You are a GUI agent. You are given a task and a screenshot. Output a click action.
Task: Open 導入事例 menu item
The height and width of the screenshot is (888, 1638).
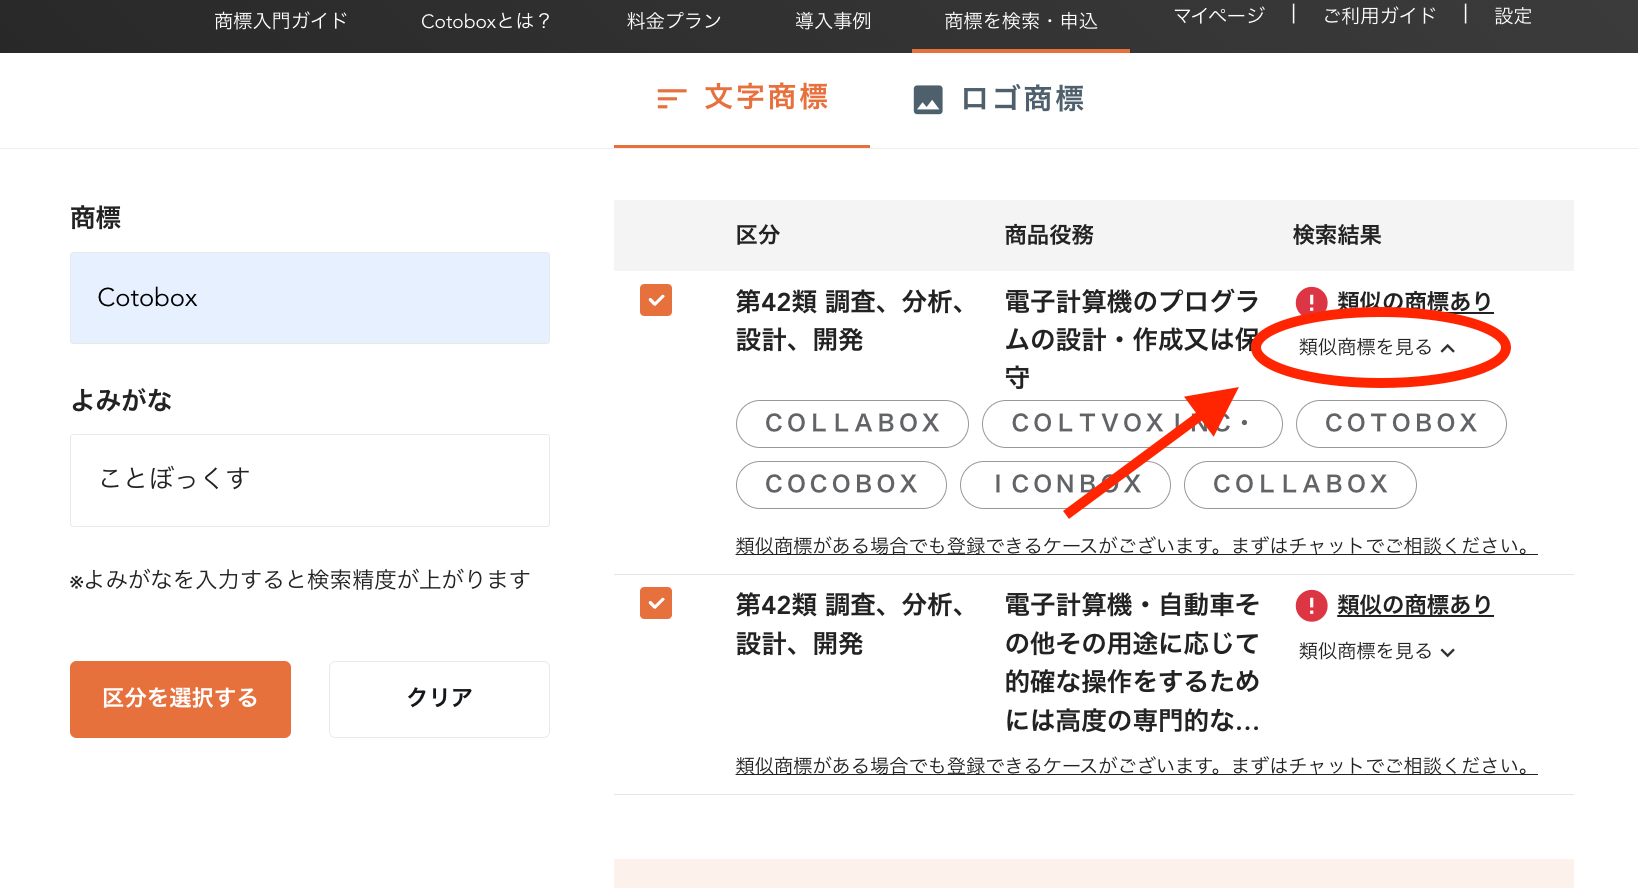[833, 21]
